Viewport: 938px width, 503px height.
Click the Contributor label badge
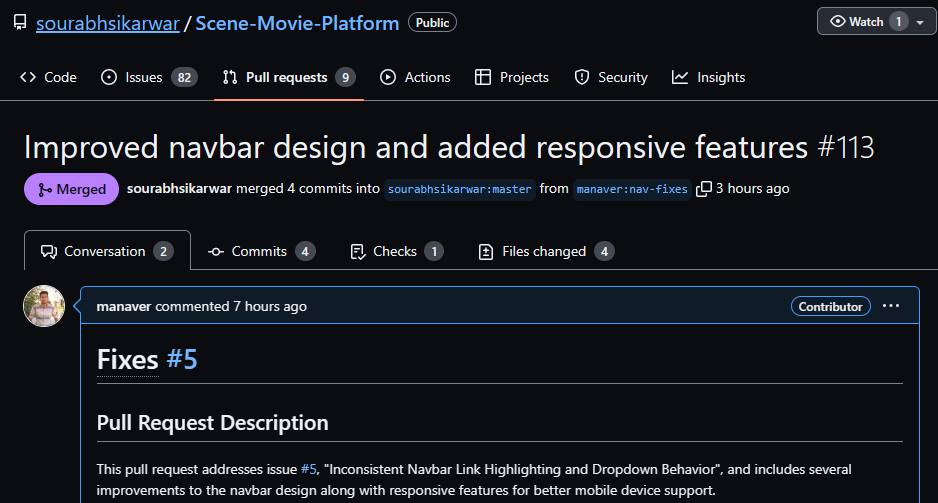tap(830, 306)
